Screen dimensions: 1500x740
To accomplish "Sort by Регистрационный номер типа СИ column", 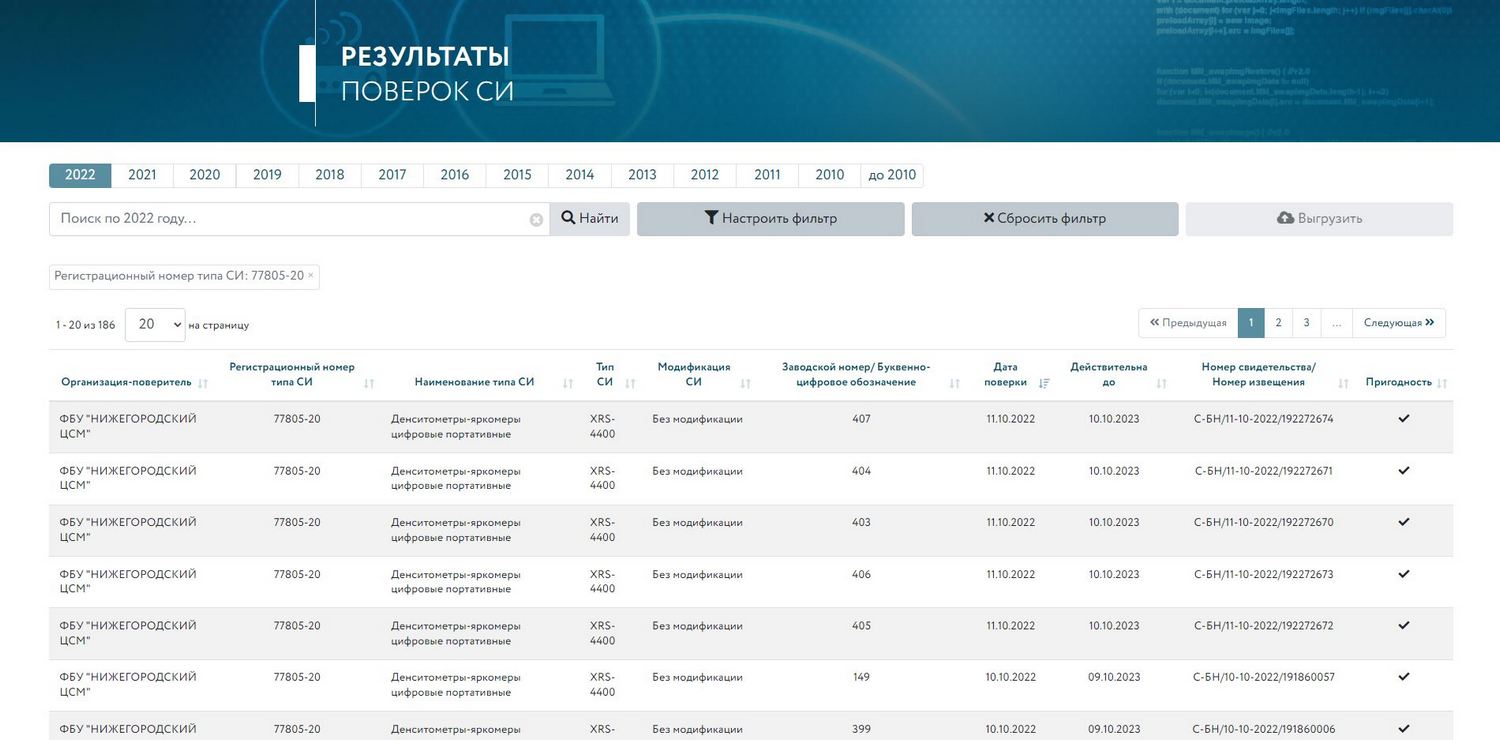I will coord(369,384).
